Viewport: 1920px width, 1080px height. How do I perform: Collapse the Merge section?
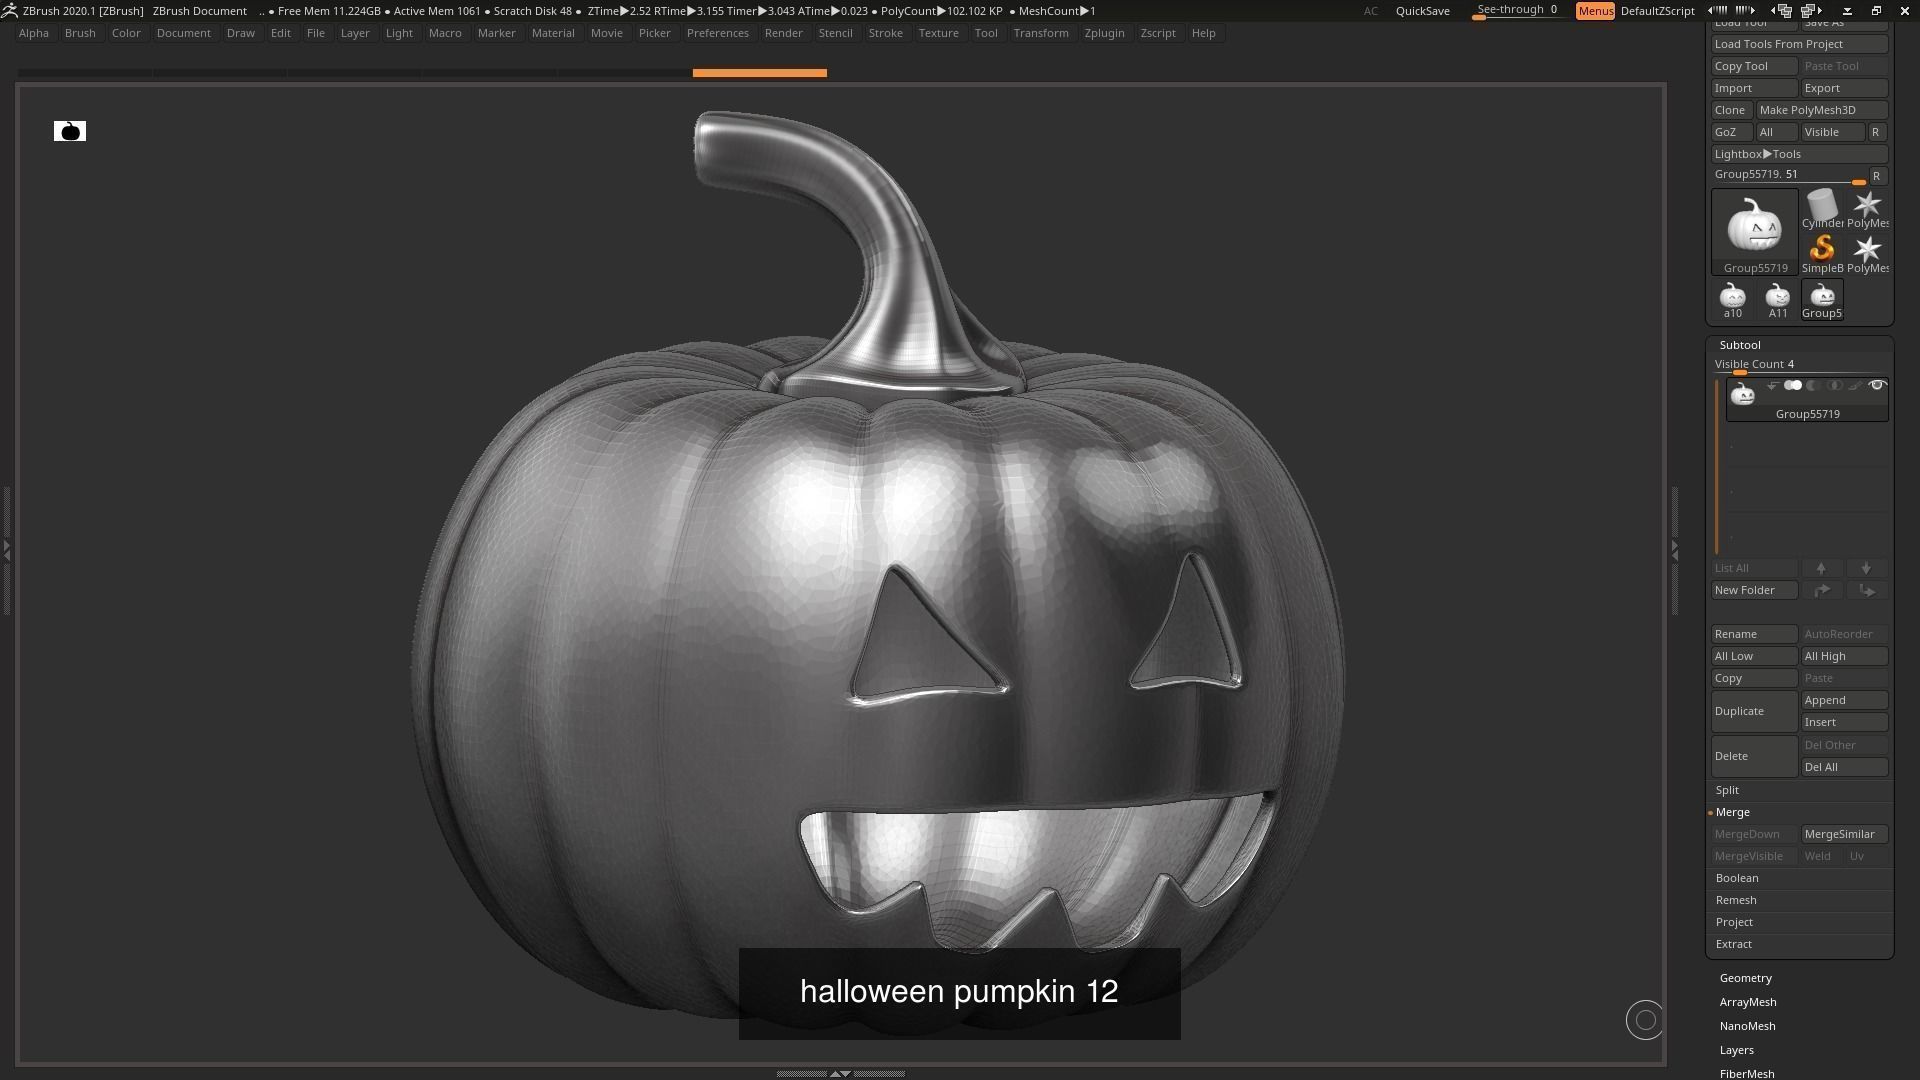[x=1732, y=812]
